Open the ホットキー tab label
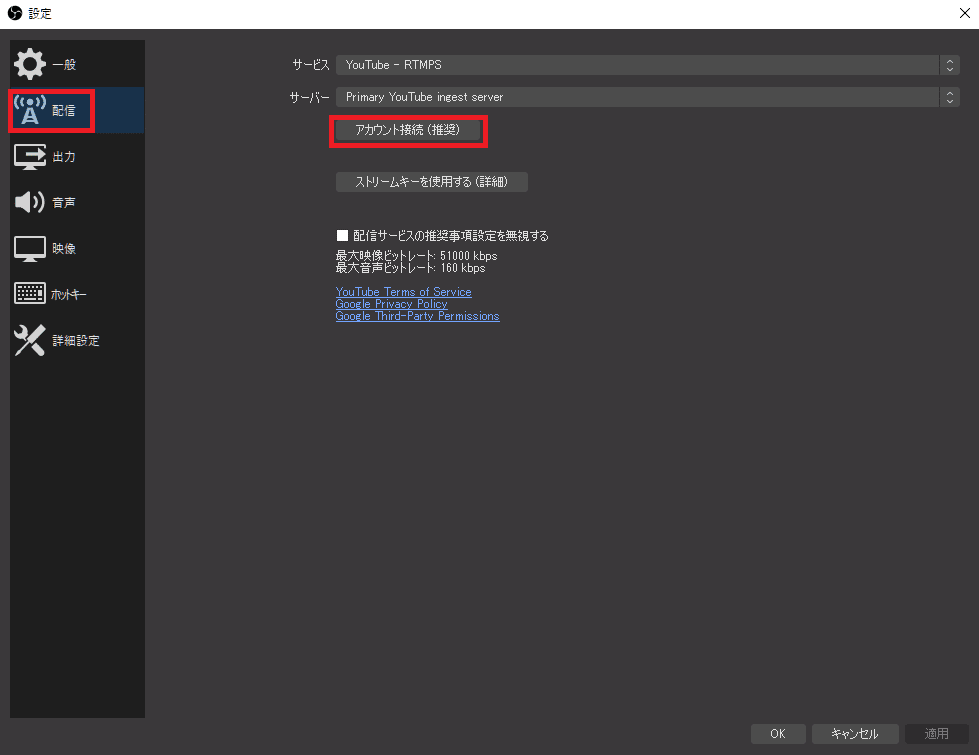The width and height of the screenshot is (979, 755). pos(69,294)
